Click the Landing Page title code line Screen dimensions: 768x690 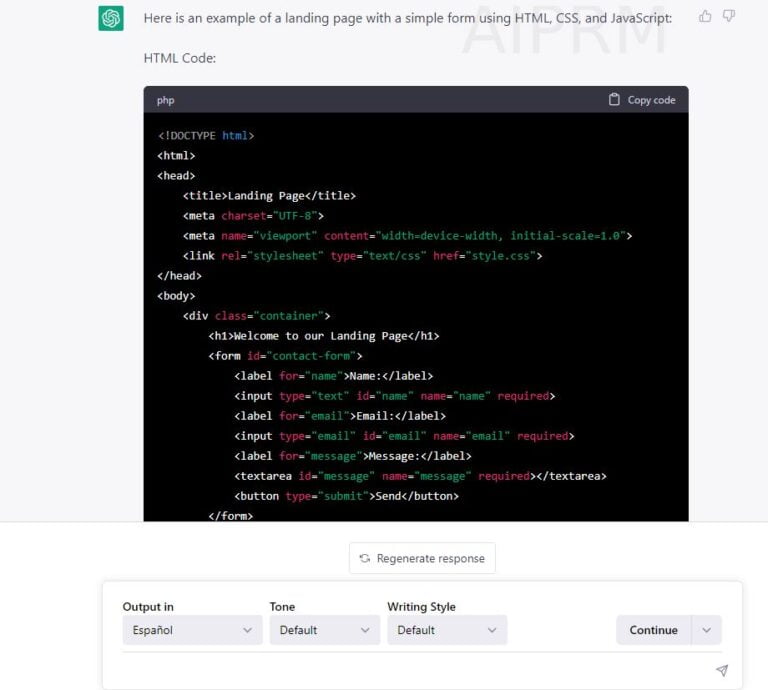(269, 196)
